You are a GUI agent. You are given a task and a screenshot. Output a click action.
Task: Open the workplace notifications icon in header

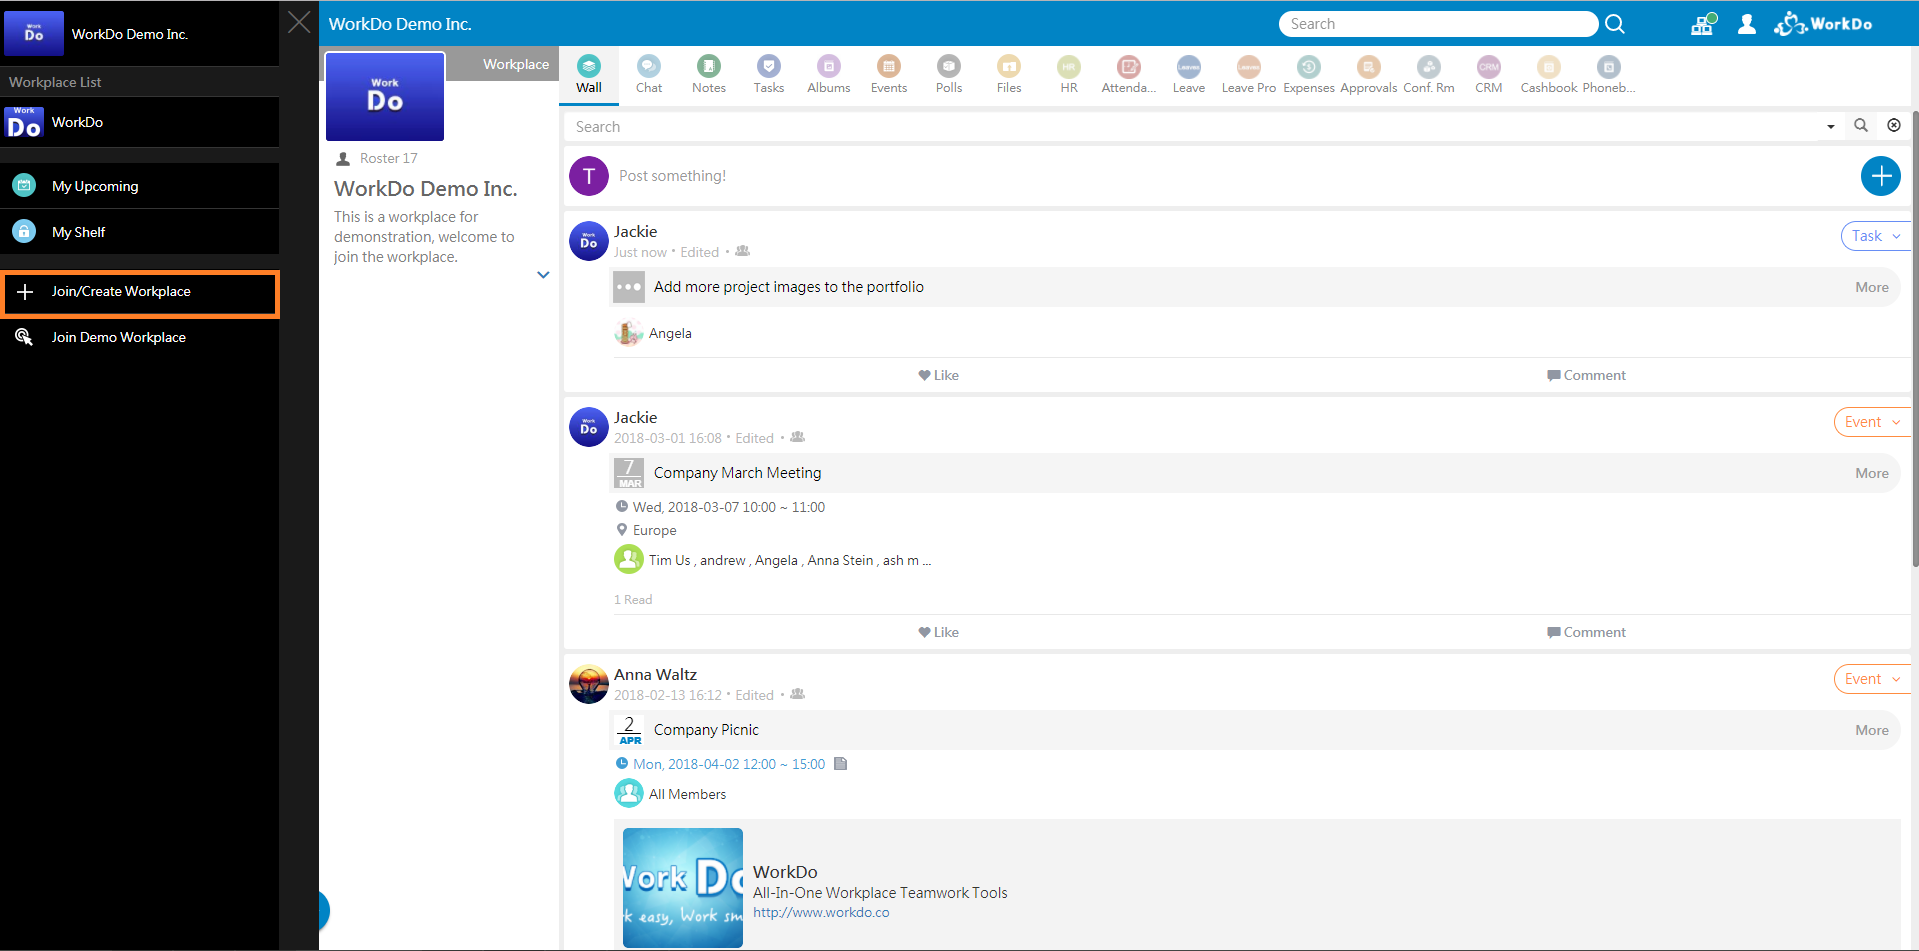[x=1703, y=24]
